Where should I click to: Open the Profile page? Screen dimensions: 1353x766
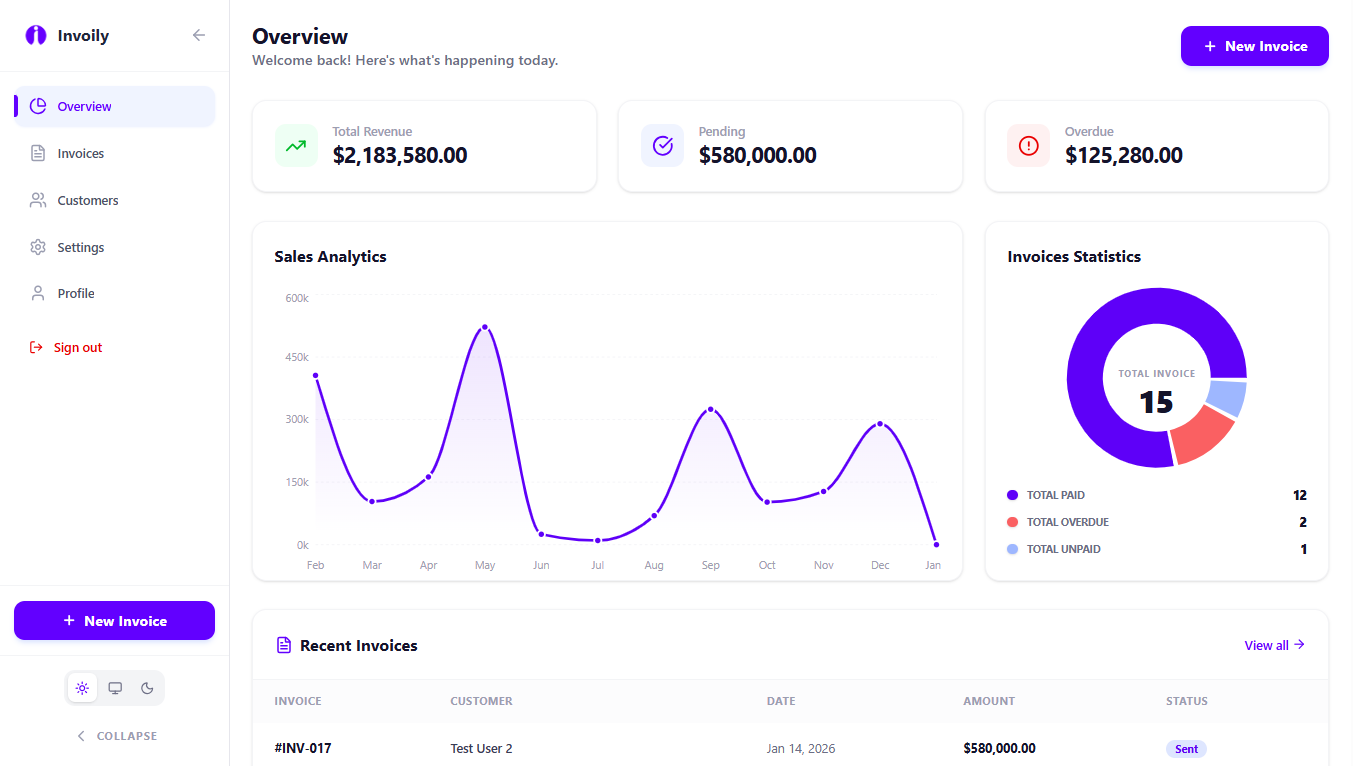(x=75, y=294)
